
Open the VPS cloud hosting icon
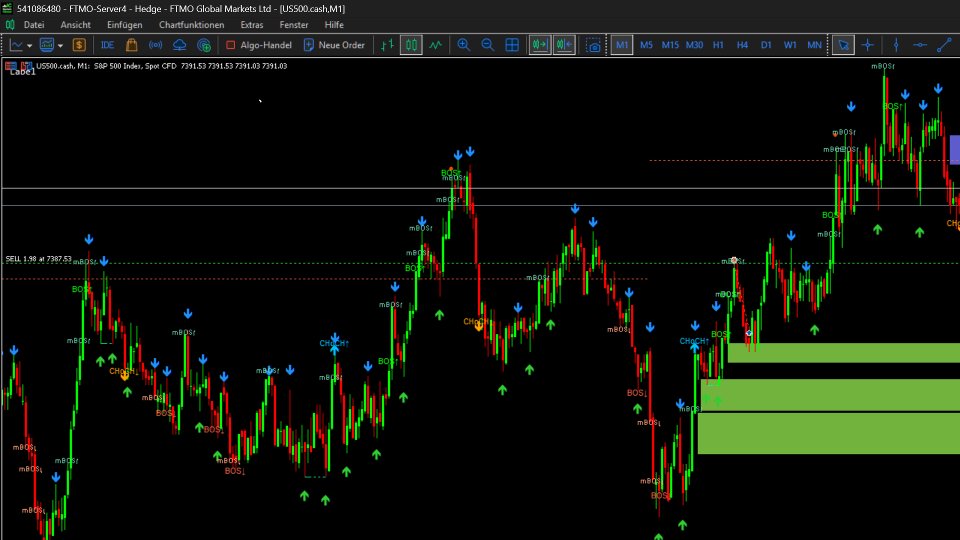coord(179,45)
